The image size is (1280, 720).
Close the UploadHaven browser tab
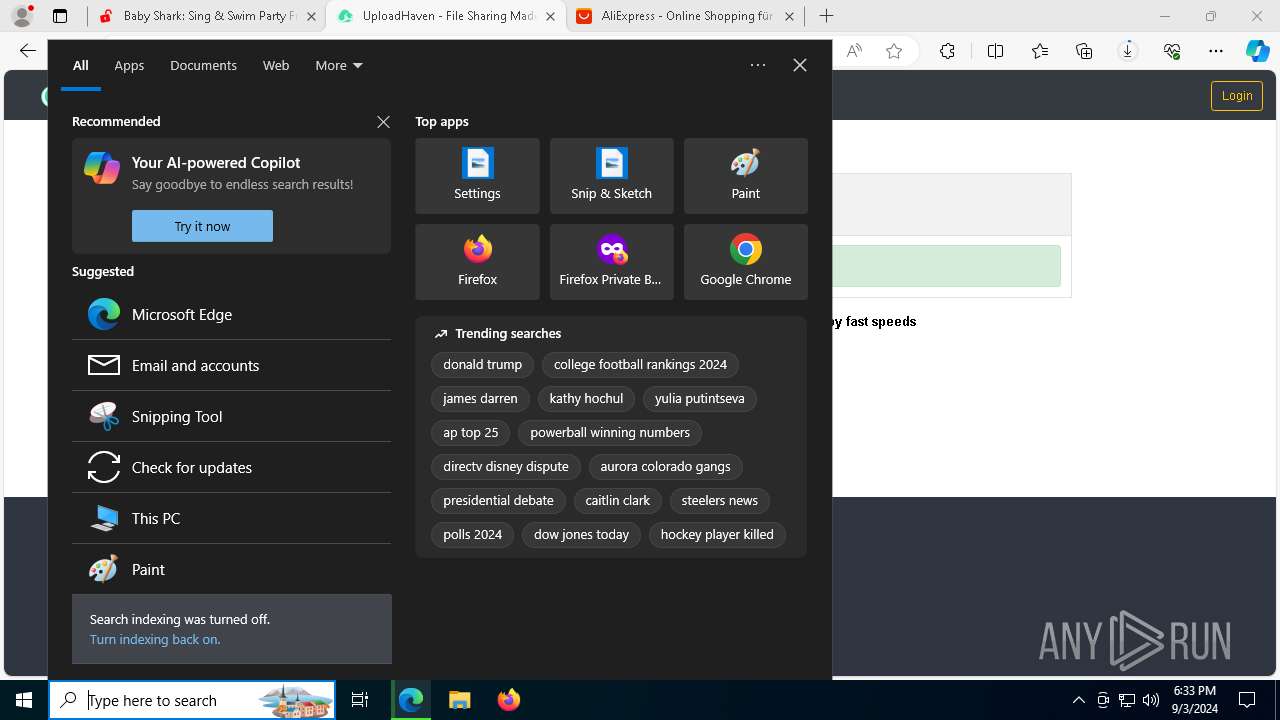(x=550, y=16)
